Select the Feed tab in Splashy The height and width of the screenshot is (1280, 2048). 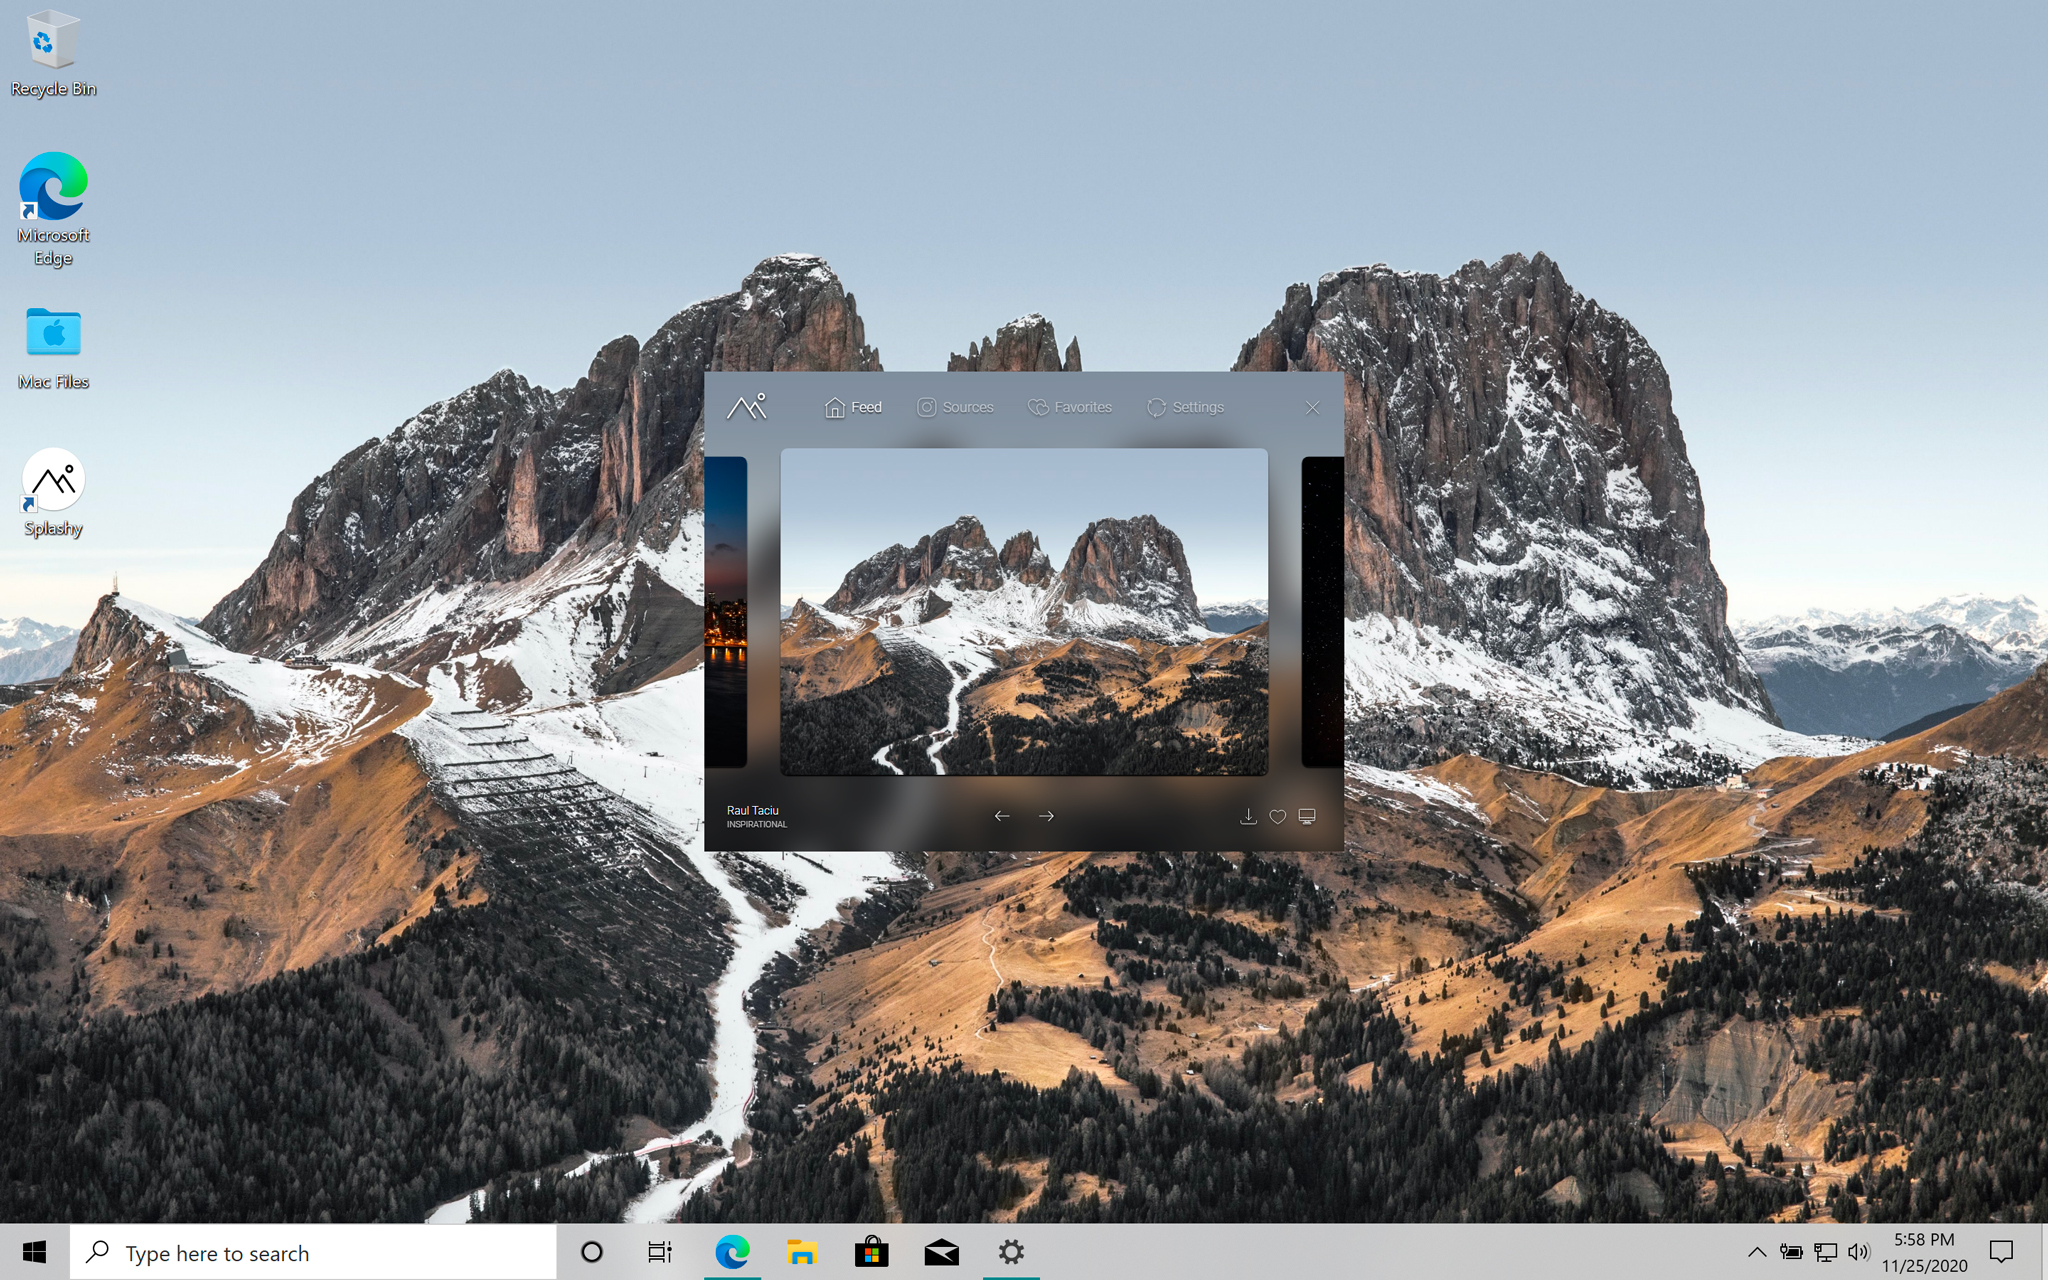(852, 407)
